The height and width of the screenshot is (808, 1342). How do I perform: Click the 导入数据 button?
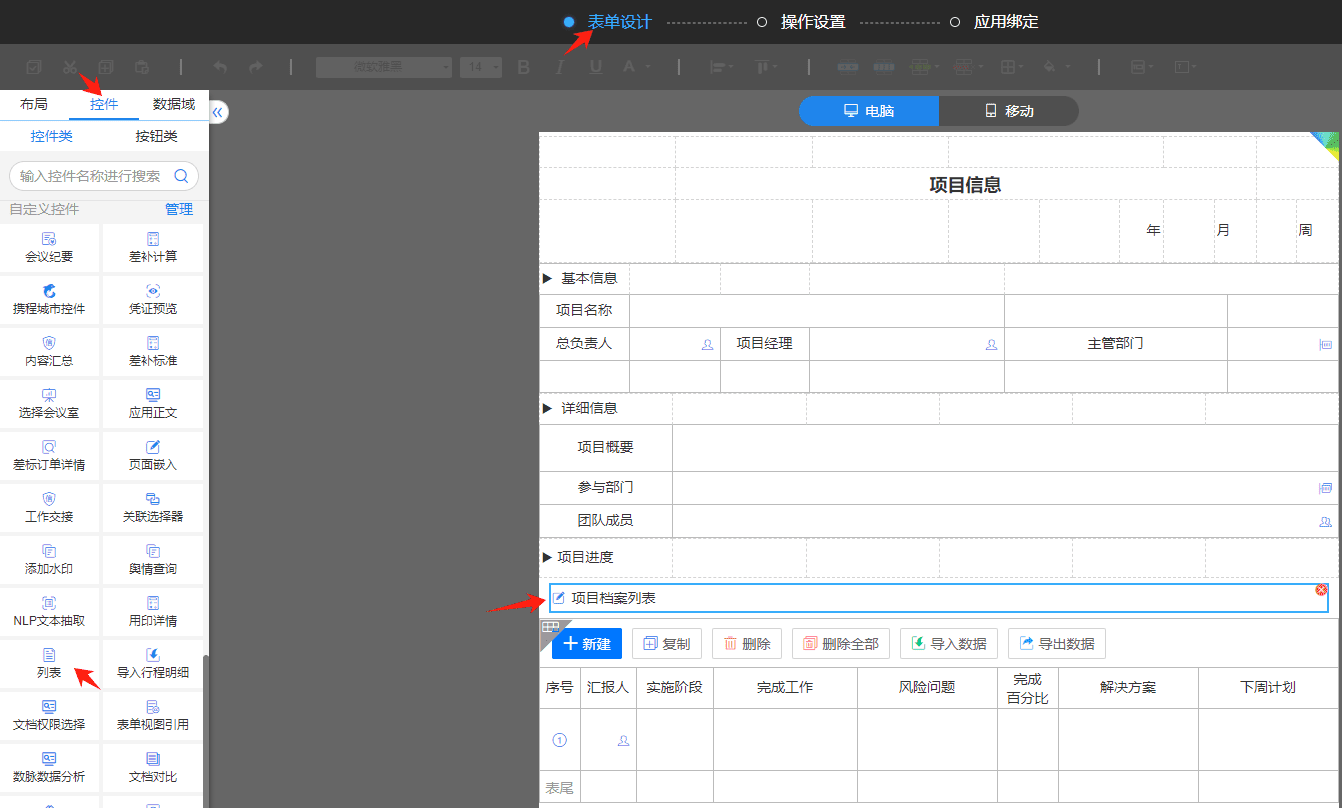click(x=949, y=643)
